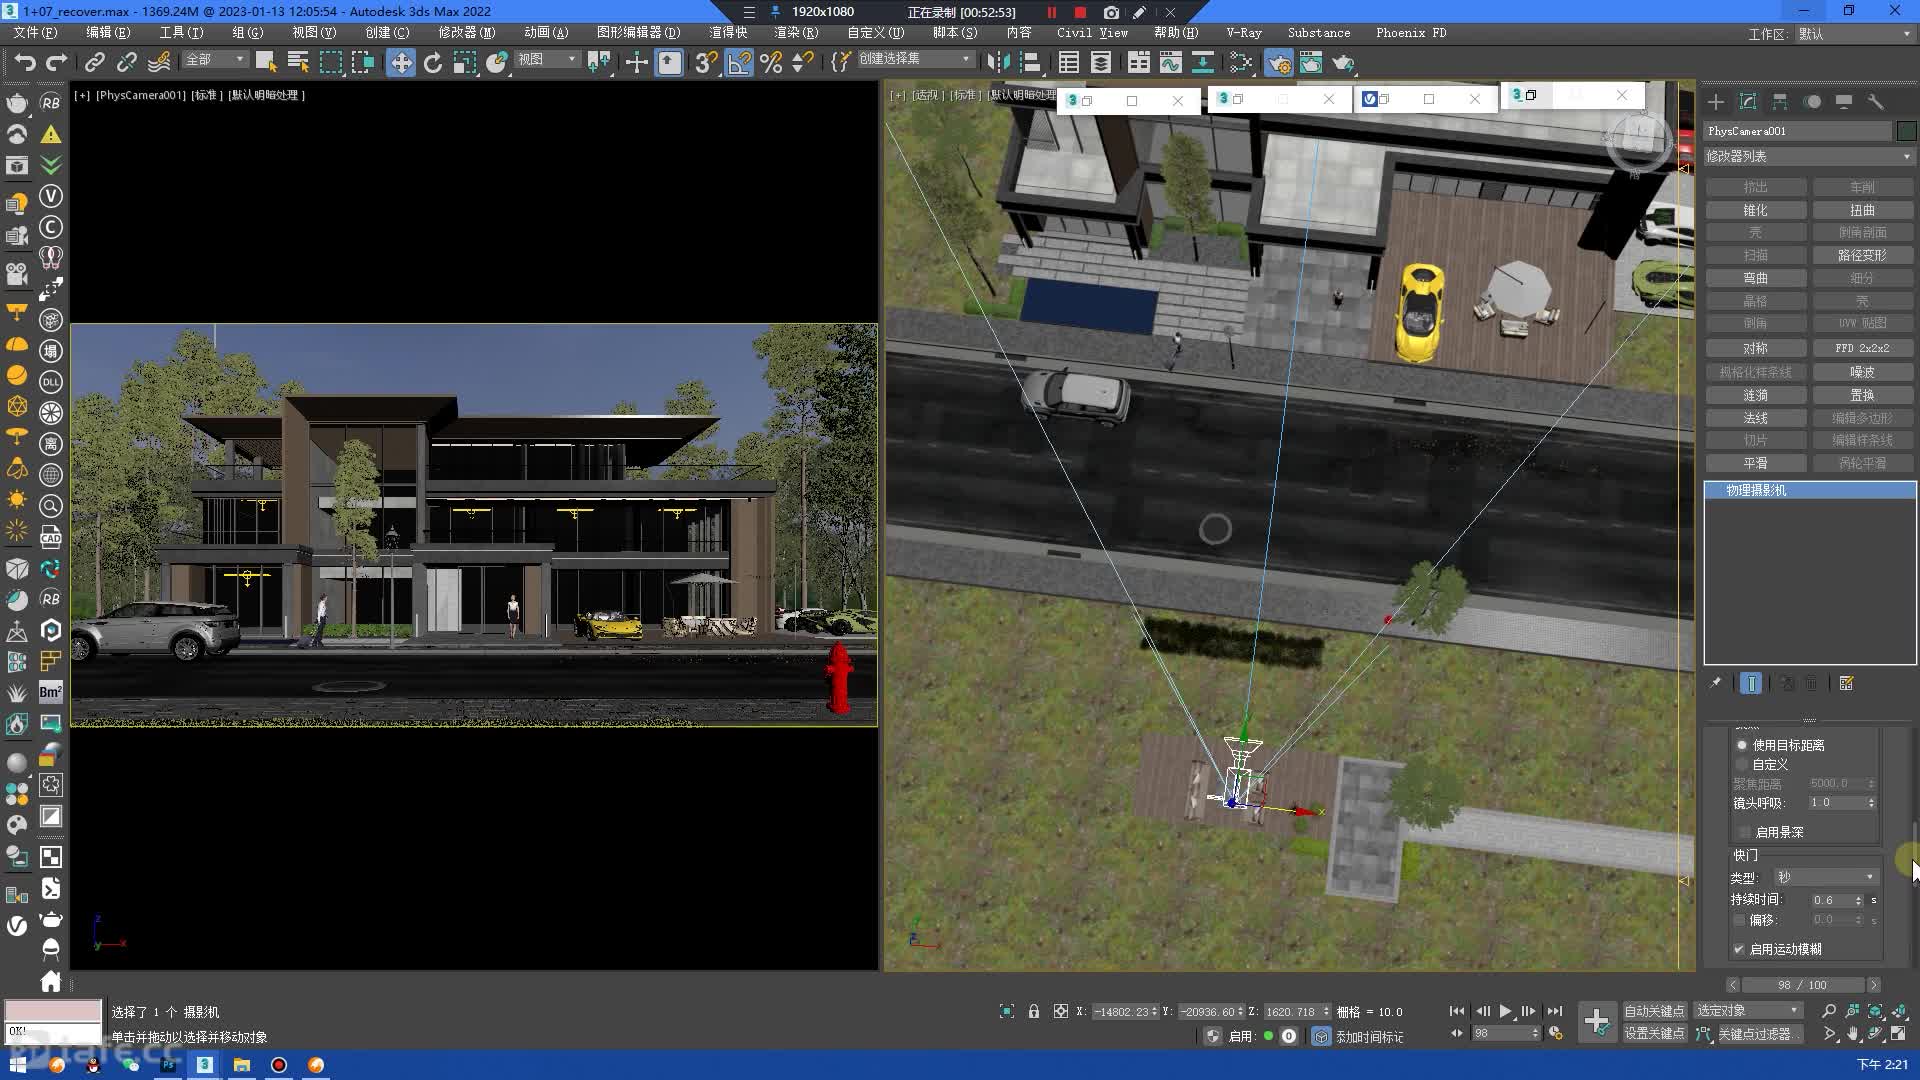This screenshot has height=1080, width=1920.
Task: Toggle the 3D Snaps button
Action: 706,63
